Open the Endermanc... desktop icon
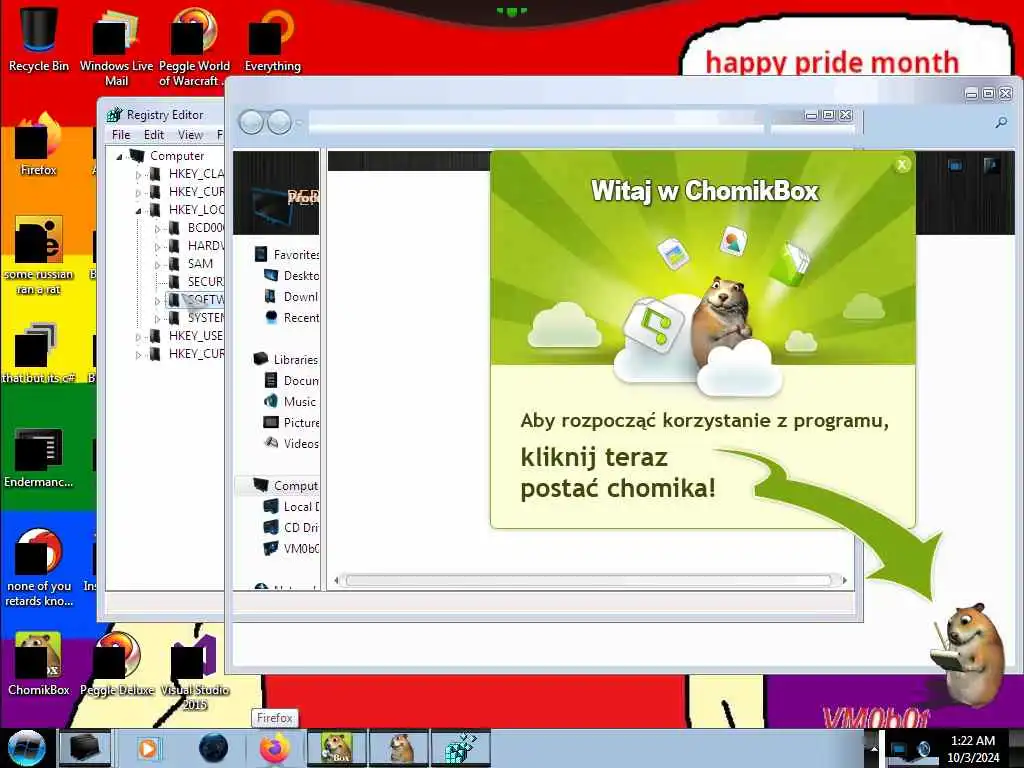This screenshot has width=1024, height=768. [x=39, y=457]
